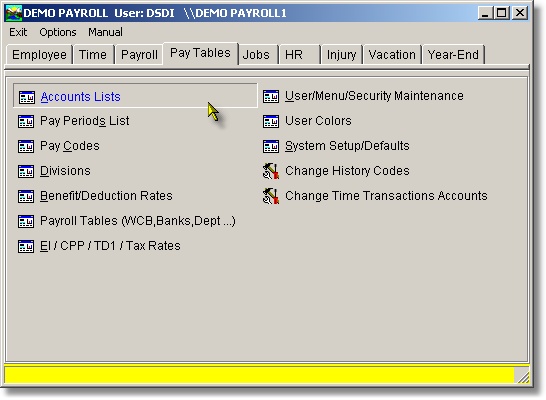Image resolution: width=546 pixels, height=400 pixels.
Task: Click the icon beside Accounts Lists
Action: pyautogui.click(x=26, y=97)
